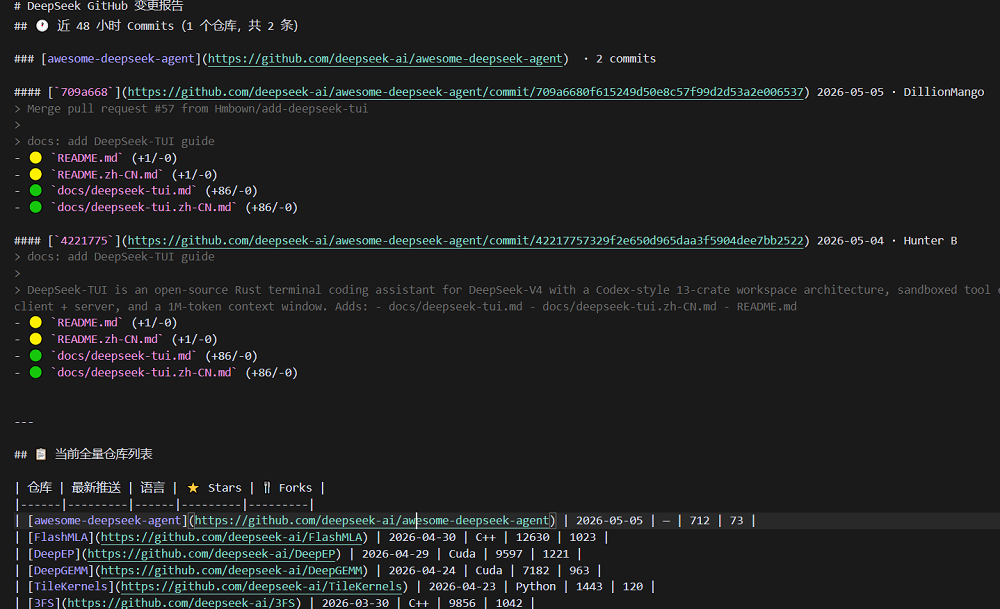Open the TileKernels repository URL
The image size is (1000, 609).
point(261,586)
